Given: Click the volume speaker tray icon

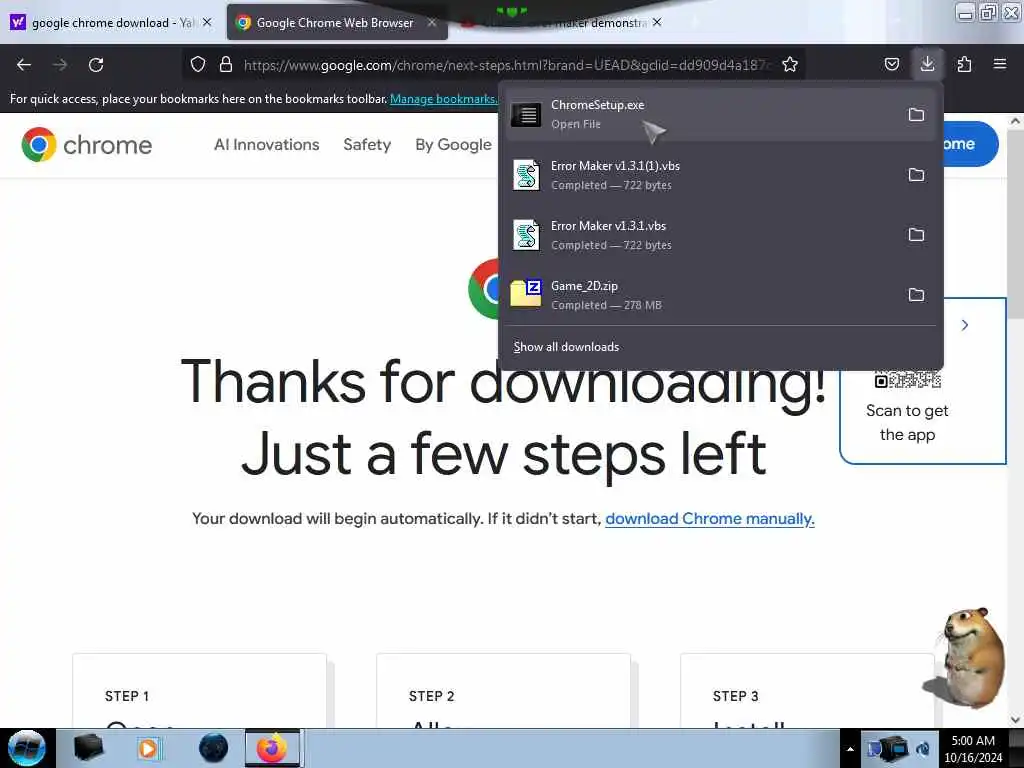Looking at the screenshot, I should [923, 749].
